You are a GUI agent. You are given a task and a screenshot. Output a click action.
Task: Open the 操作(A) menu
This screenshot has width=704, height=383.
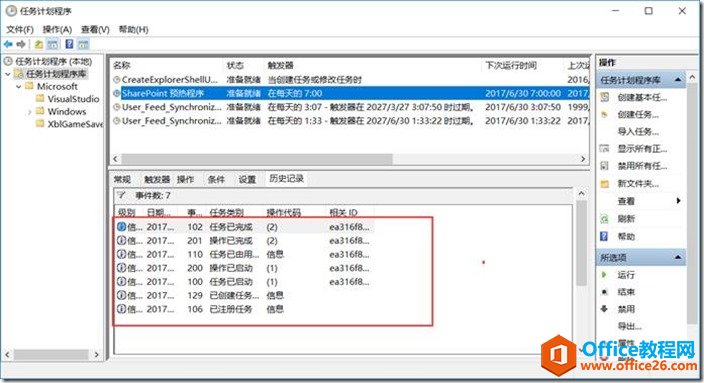[x=57, y=30]
